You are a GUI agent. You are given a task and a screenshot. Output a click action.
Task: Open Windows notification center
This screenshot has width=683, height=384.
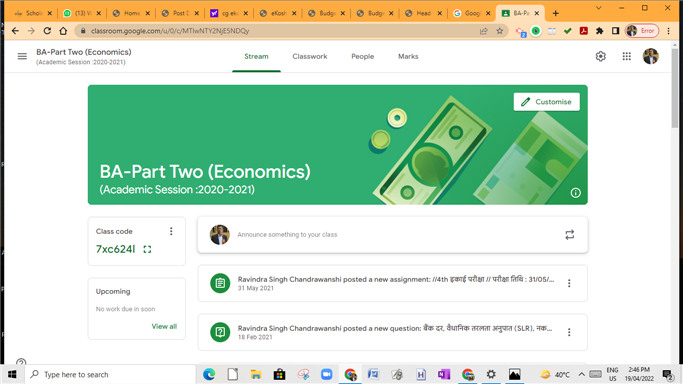[x=667, y=374]
